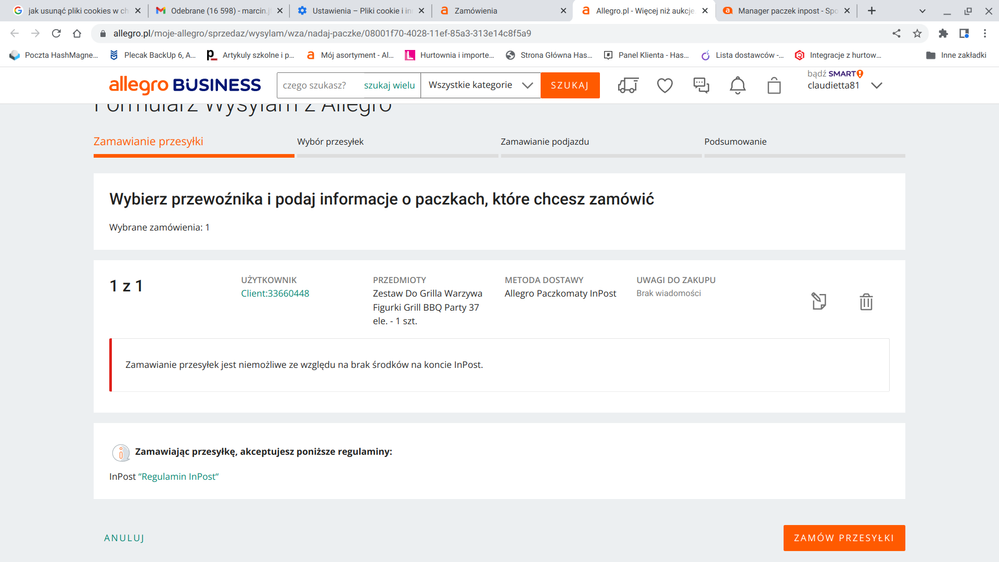Open Hurtownia i importe bookmark
Screen dimensions: 999x562
tap(450, 55)
